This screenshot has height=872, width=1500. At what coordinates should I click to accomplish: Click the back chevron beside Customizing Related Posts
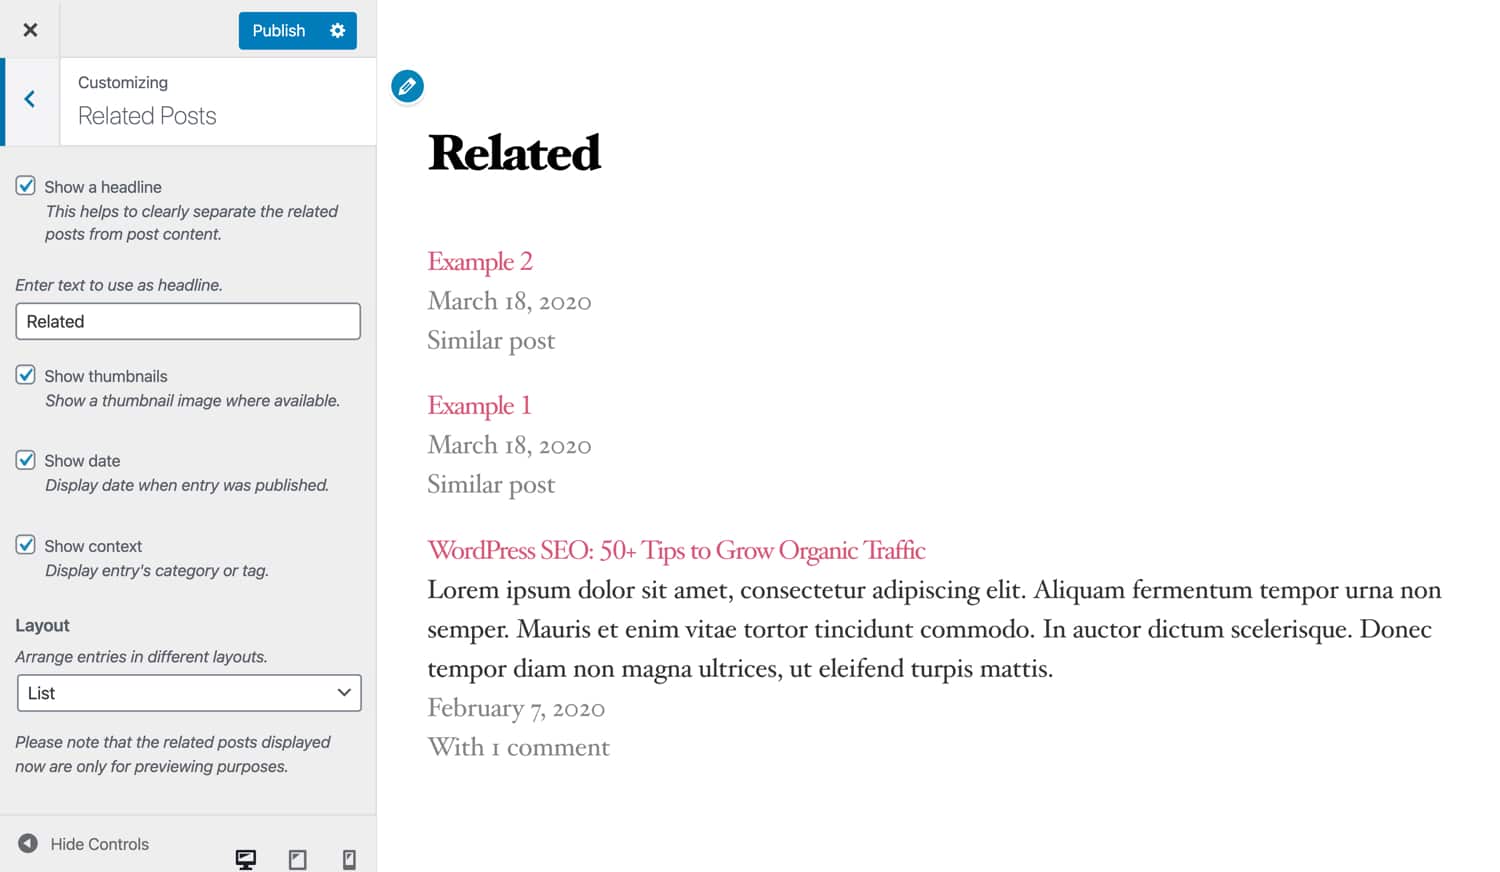point(30,100)
